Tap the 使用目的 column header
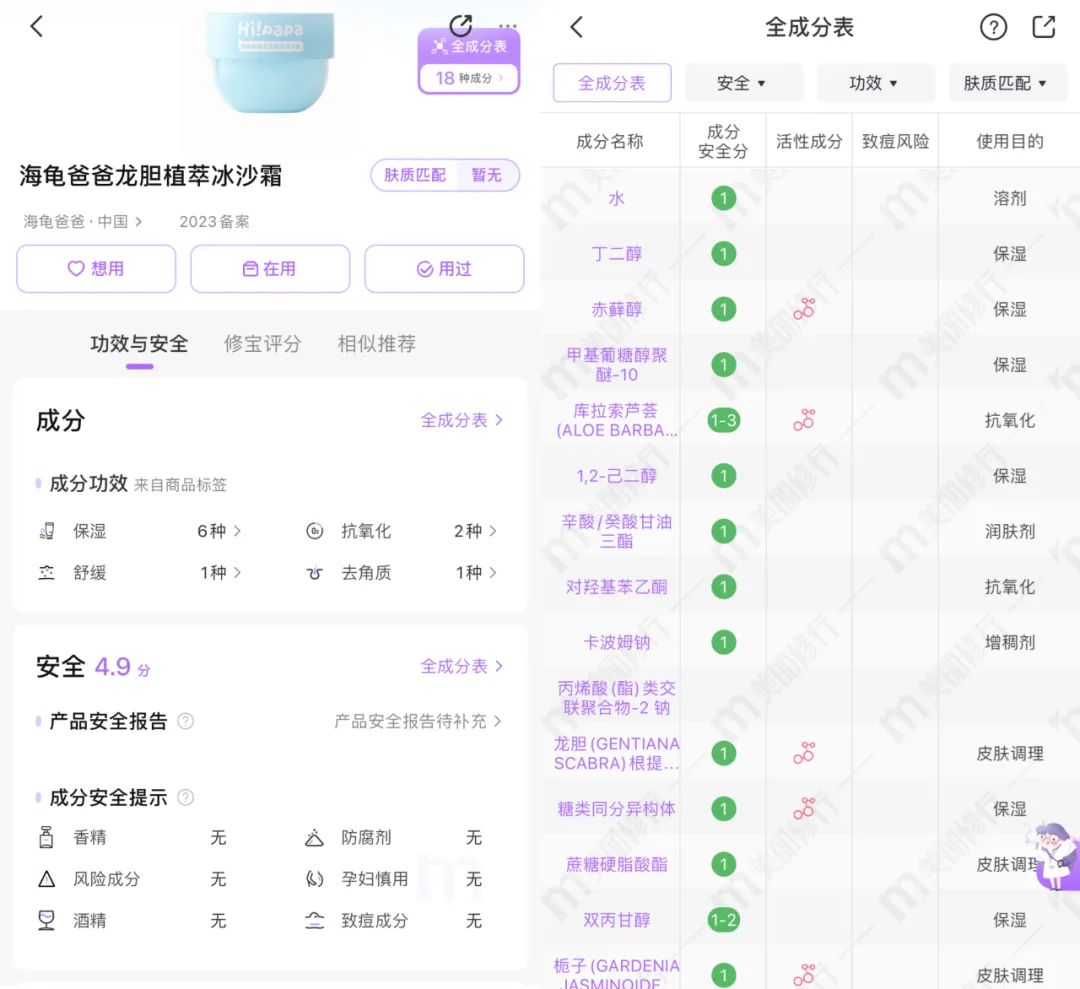 click(1010, 141)
